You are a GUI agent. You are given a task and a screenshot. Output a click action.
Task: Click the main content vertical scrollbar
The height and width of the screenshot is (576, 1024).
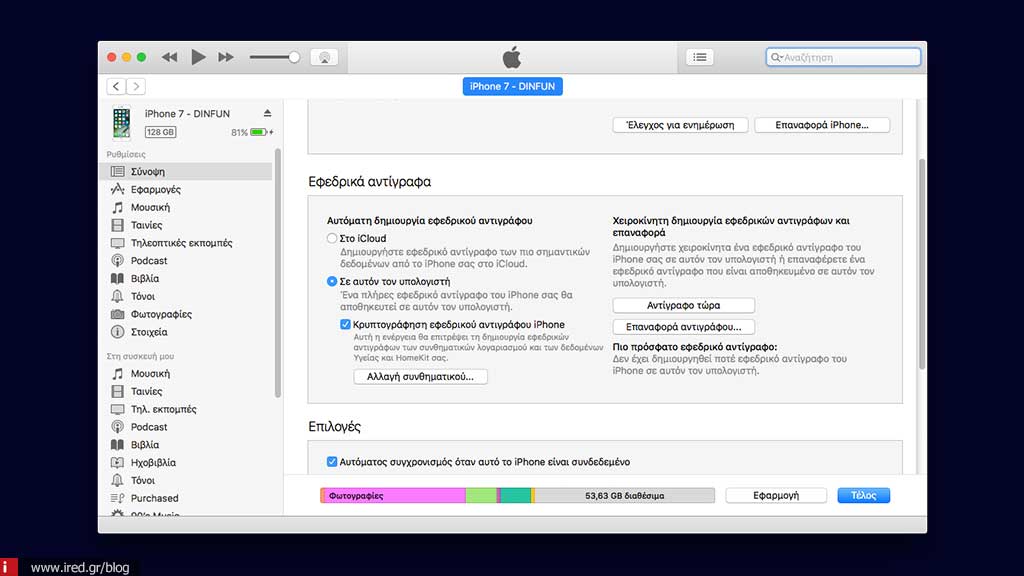922,264
